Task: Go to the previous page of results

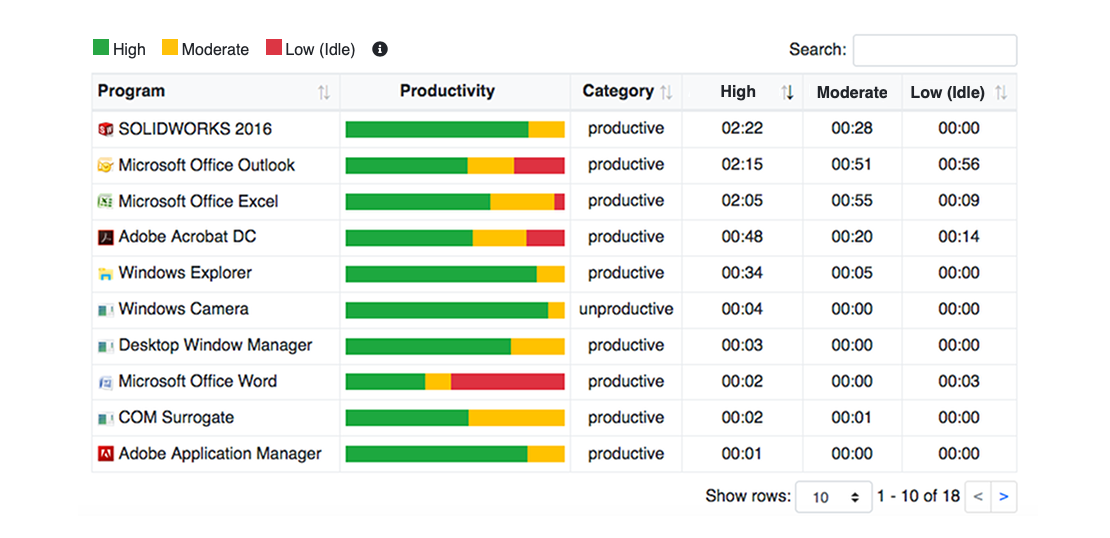Action: (x=978, y=497)
